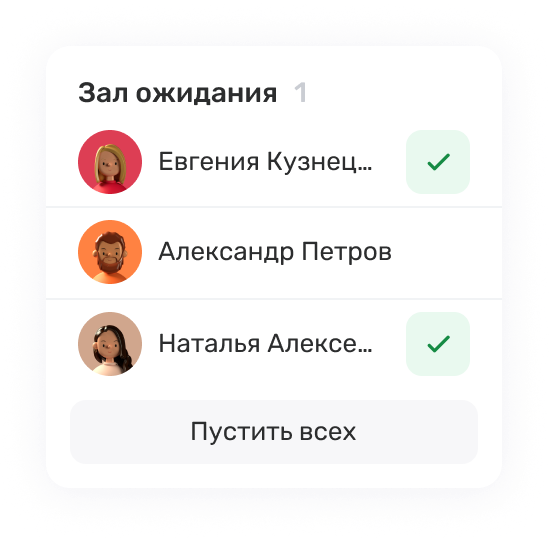Open the profile of the bearded participant
Image resolution: width=550 pixels, height=540 pixels.
click(110, 252)
